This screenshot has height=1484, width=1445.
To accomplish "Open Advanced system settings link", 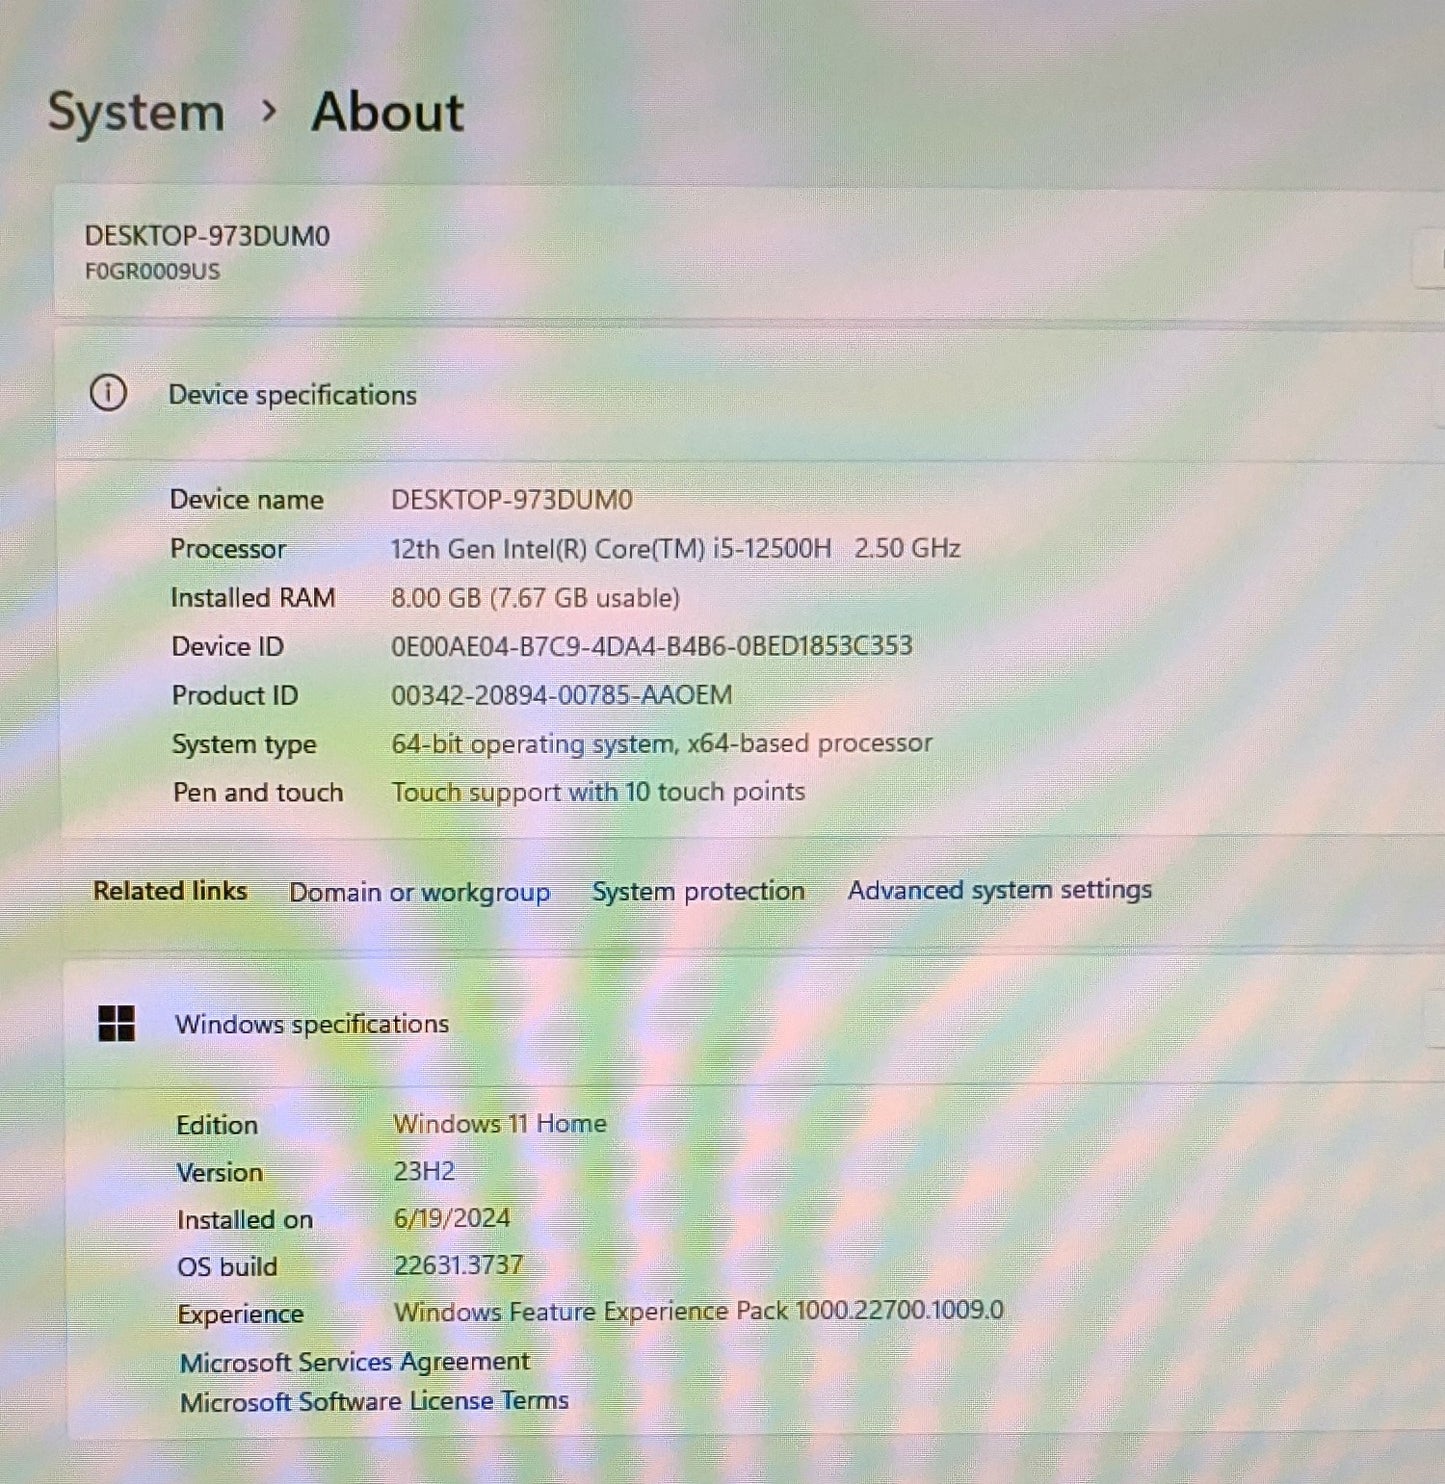I will point(1000,889).
